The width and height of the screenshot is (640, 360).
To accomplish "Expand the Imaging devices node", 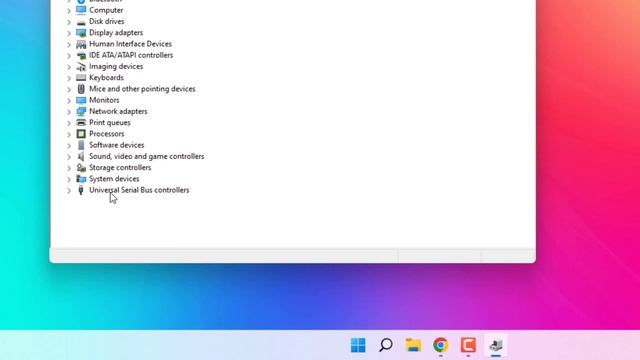I will coord(69,67).
